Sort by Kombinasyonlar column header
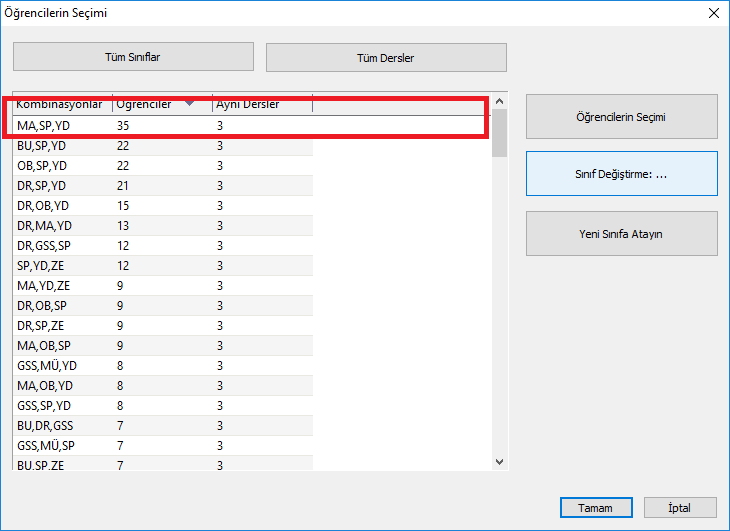Image resolution: width=730 pixels, height=531 pixels. pos(59,104)
